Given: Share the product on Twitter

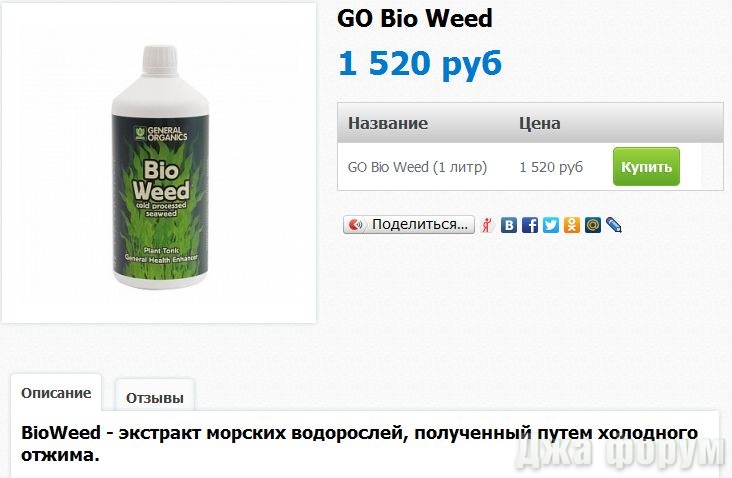Looking at the screenshot, I should point(551,225).
